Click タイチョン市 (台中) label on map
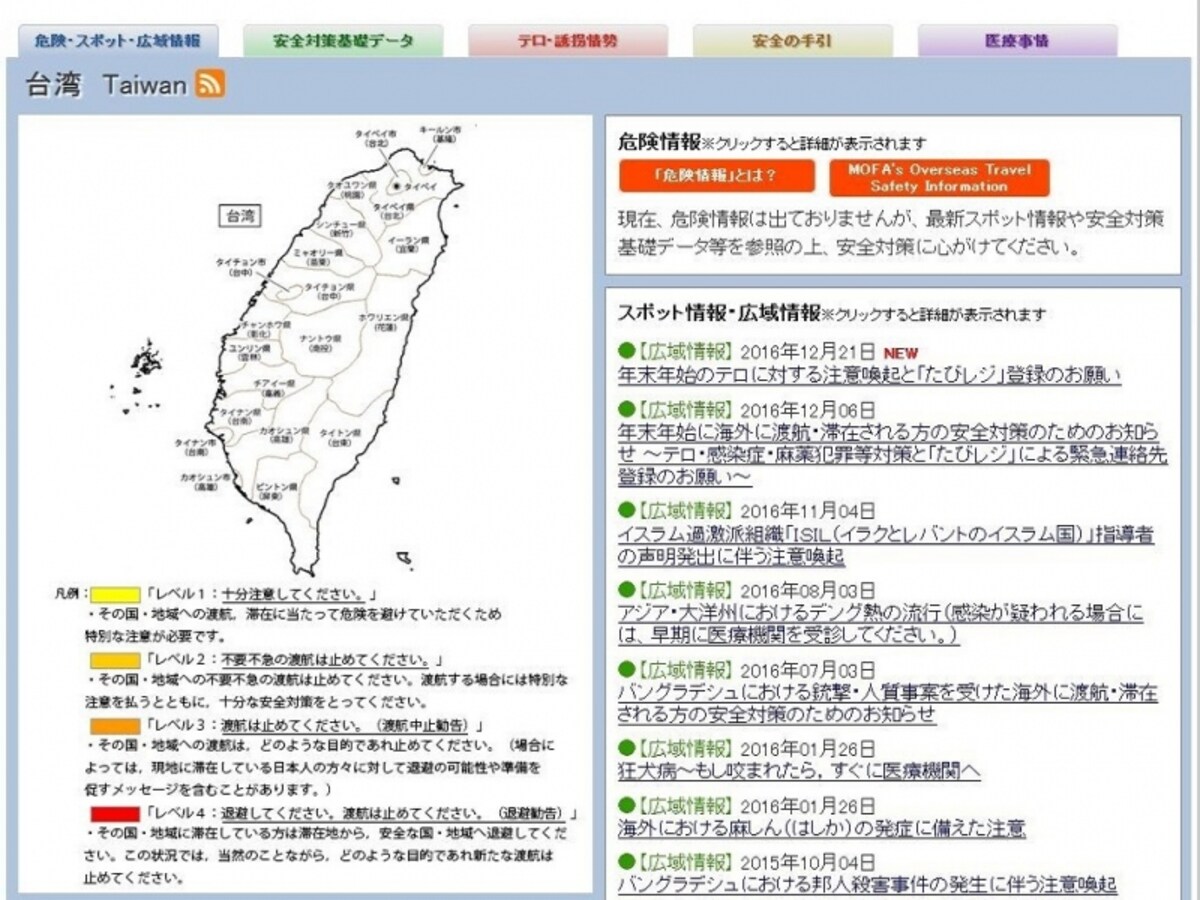 pos(240,267)
